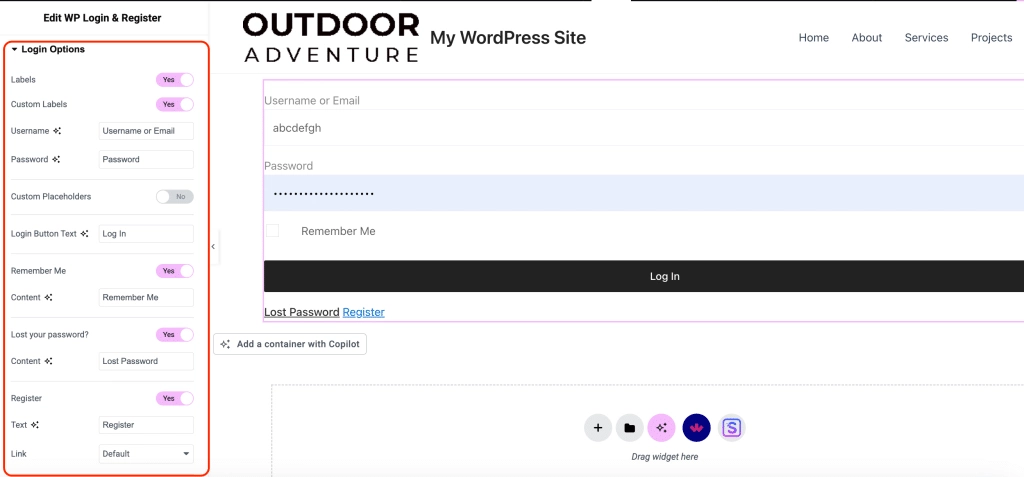Enable the Custom Placeholders toggle

tap(174, 197)
